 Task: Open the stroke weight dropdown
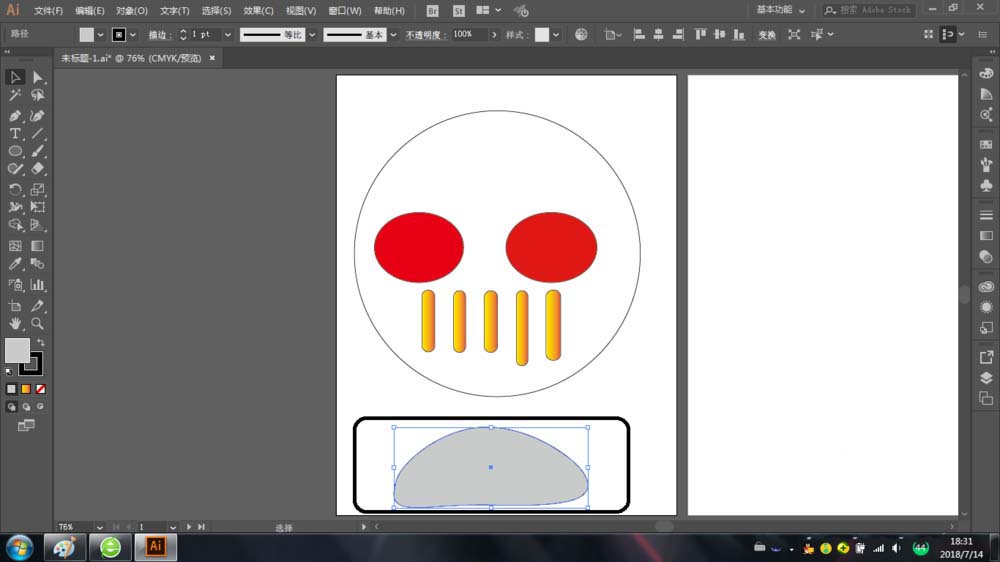[228, 34]
